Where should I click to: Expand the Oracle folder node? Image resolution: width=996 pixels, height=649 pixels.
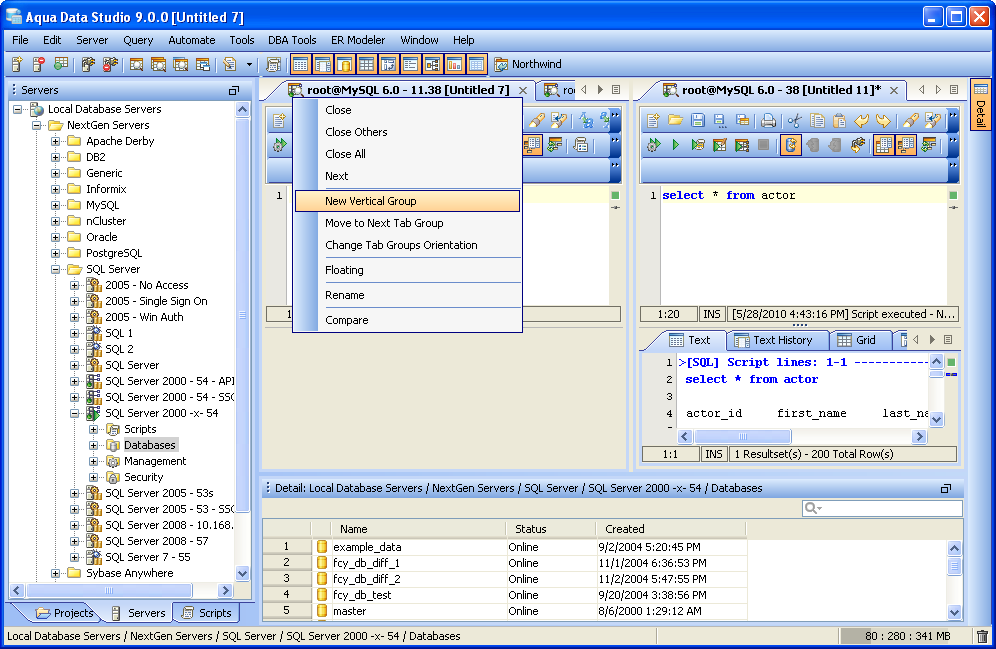(x=56, y=237)
